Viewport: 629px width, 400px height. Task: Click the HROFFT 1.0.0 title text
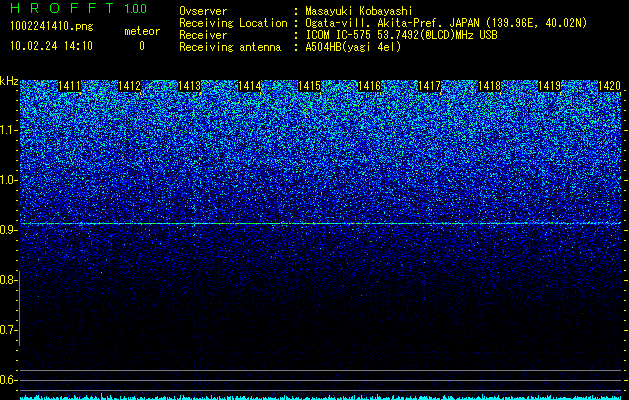[78, 8]
